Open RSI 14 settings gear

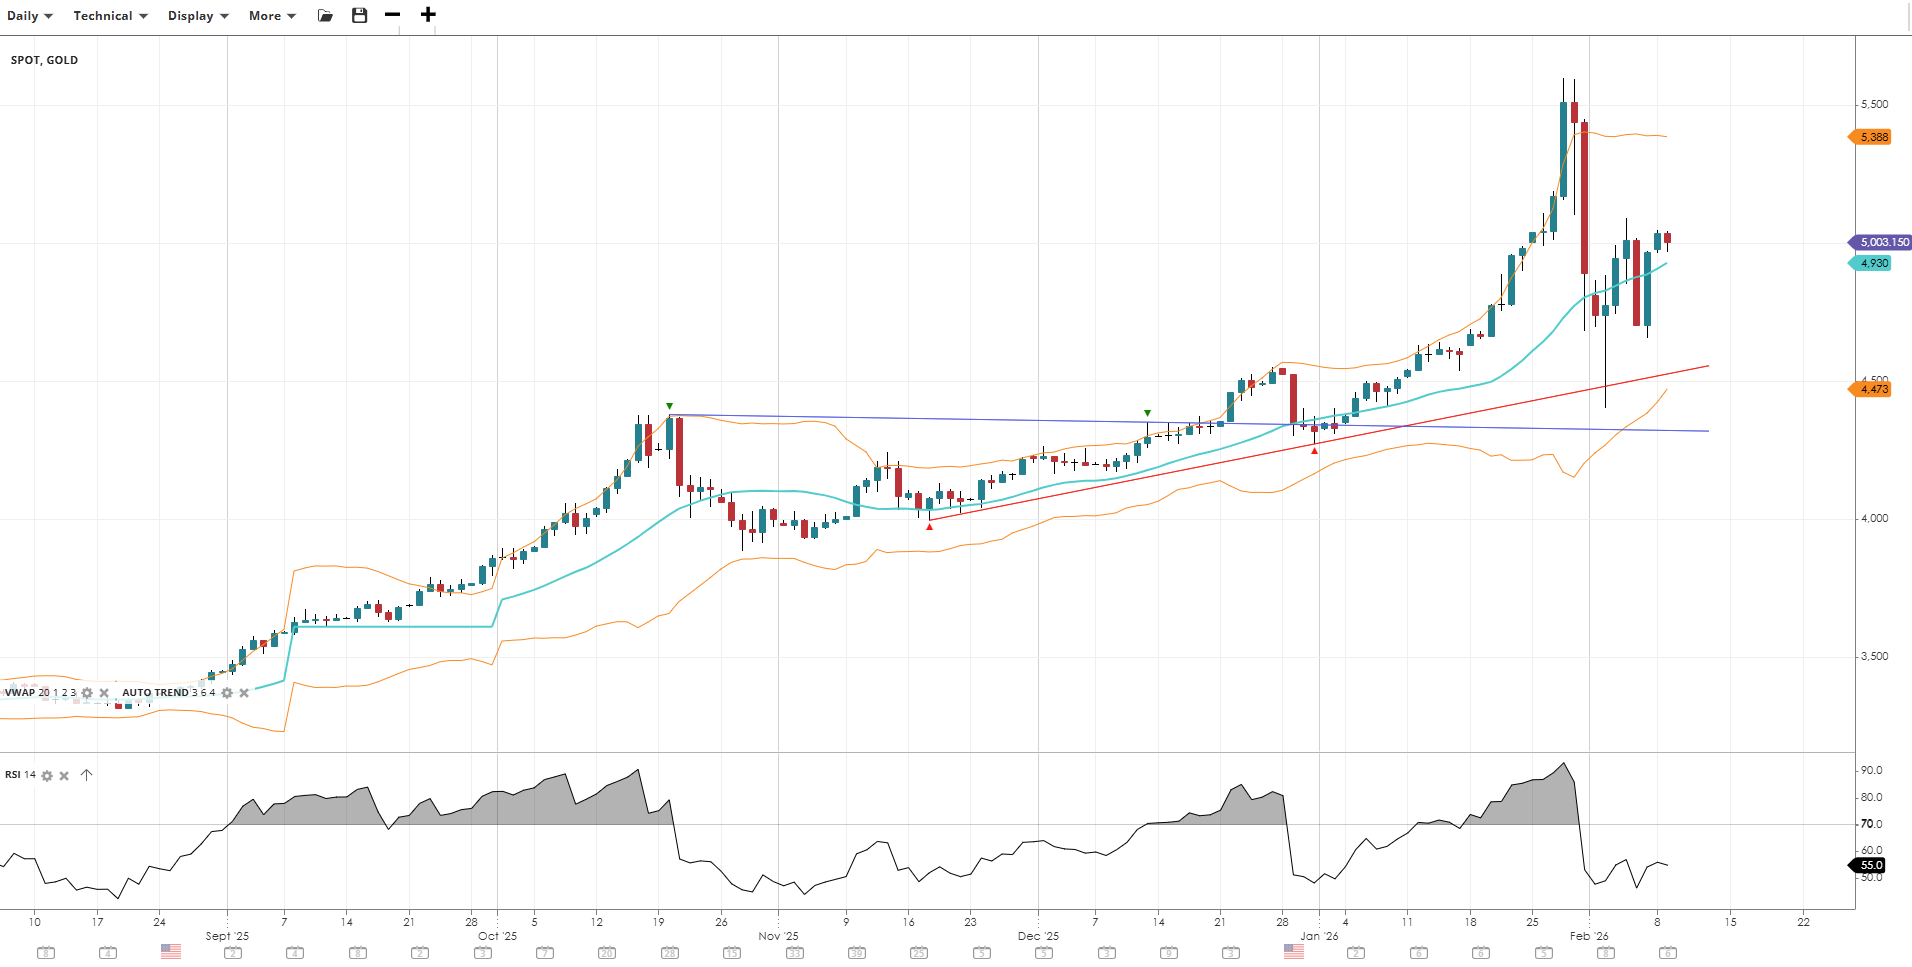tap(47, 775)
